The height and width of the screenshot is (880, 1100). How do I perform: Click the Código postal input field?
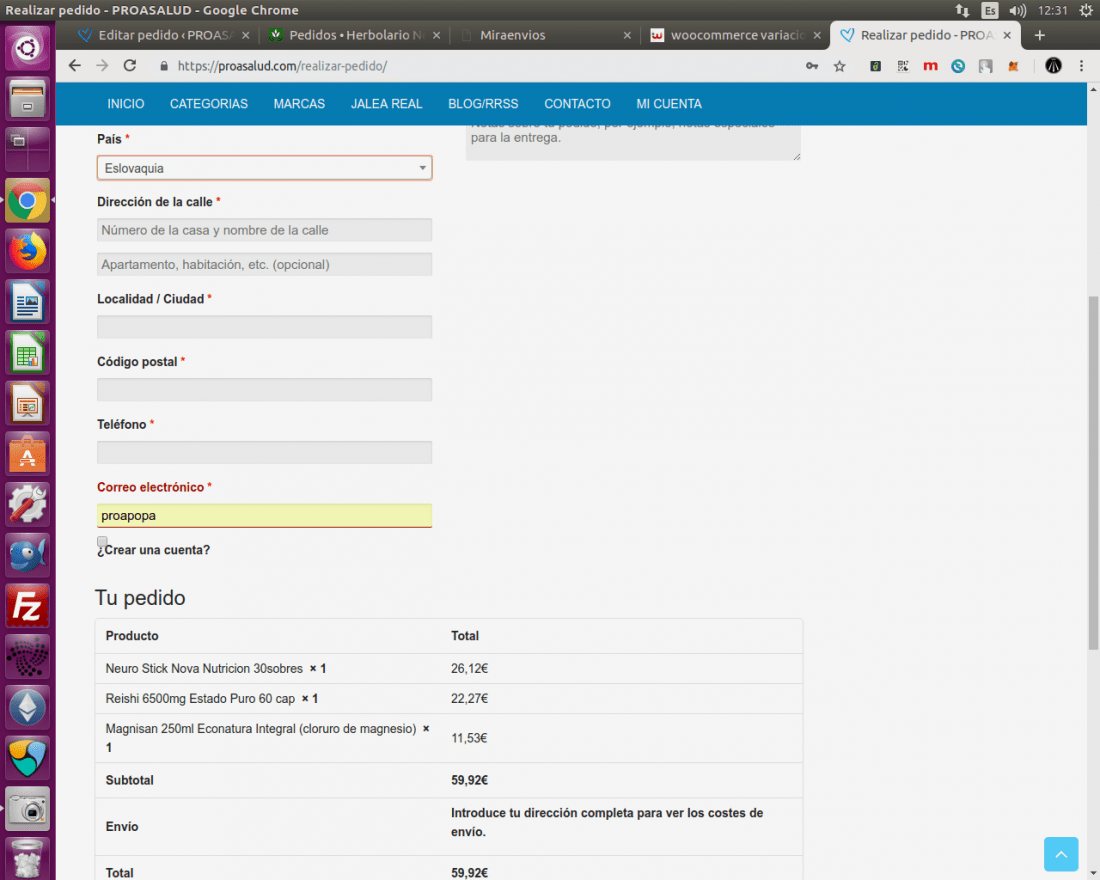(x=264, y=389)
